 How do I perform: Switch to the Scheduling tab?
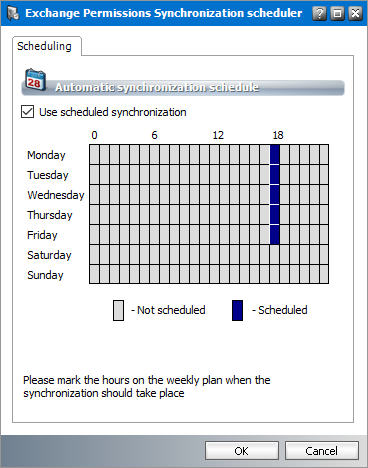click(x=44, y=46)
